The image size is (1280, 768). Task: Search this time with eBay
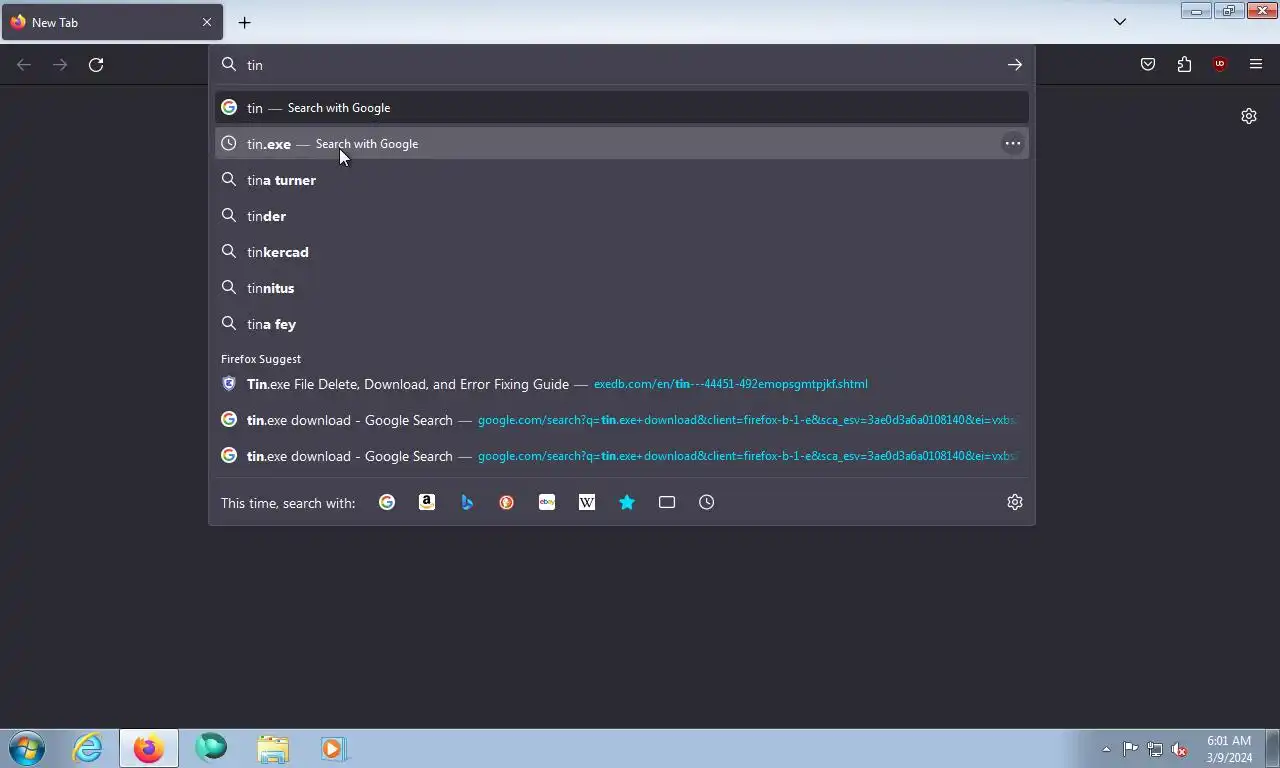[x=547, y=502]
